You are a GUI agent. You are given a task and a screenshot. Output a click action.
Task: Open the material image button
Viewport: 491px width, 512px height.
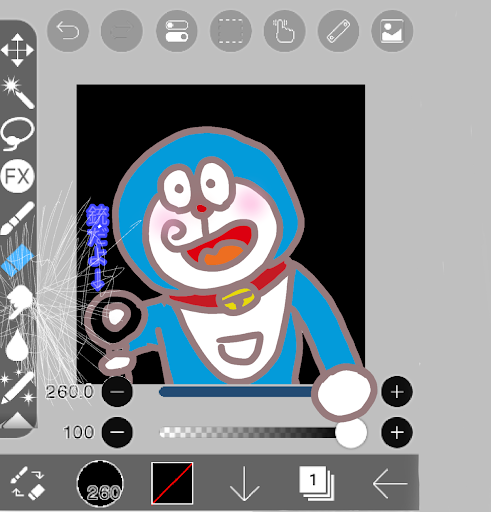tap(392, 31)
